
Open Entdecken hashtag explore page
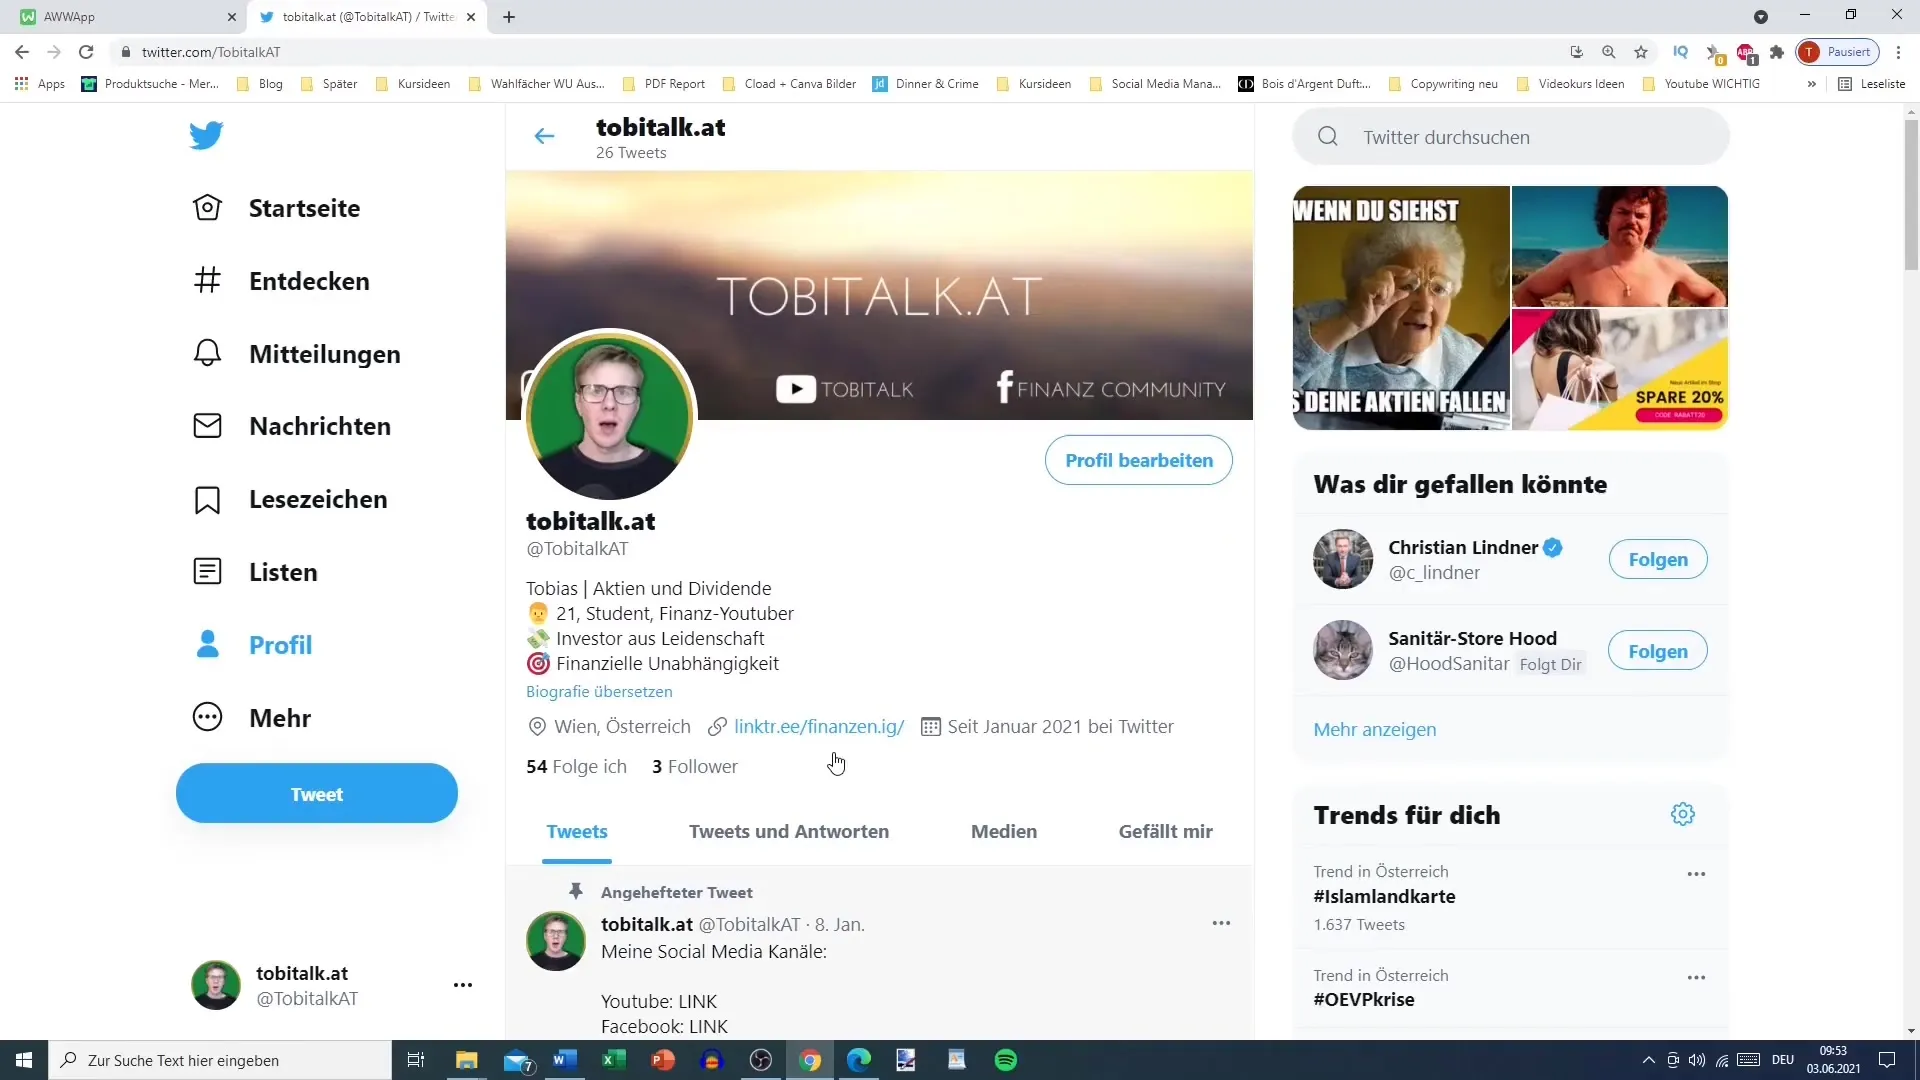[207, 281]
